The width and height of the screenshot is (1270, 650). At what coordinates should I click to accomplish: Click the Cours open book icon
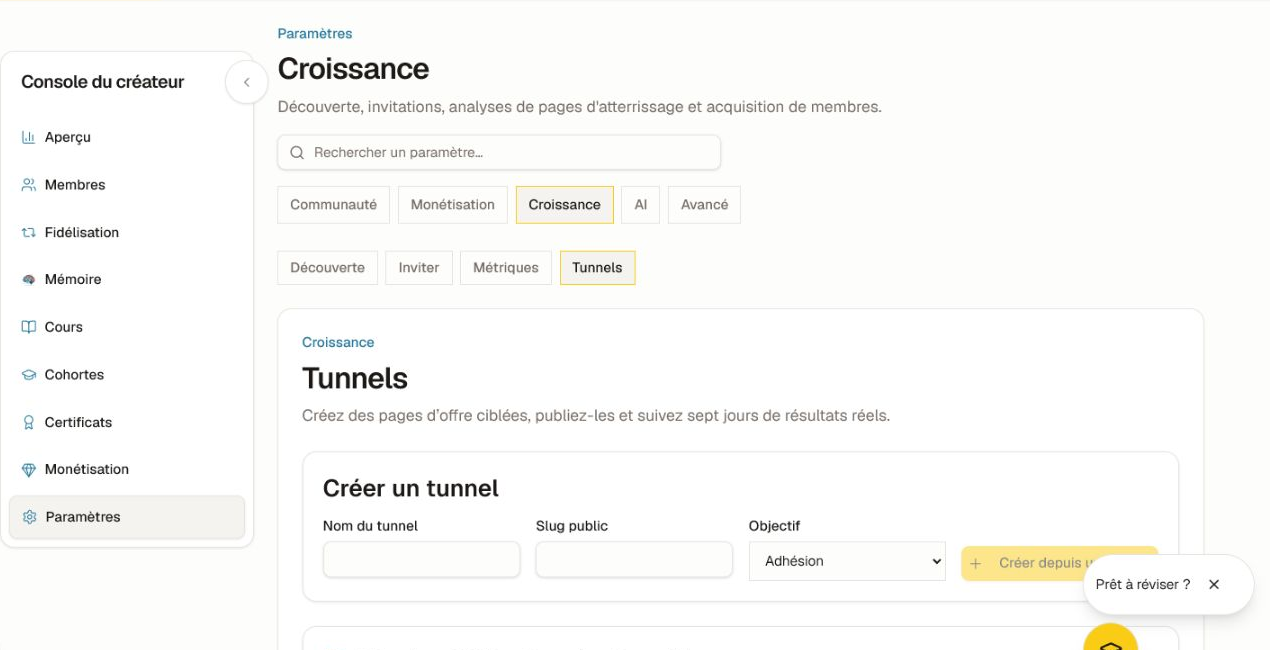click(x=28, y=327)
